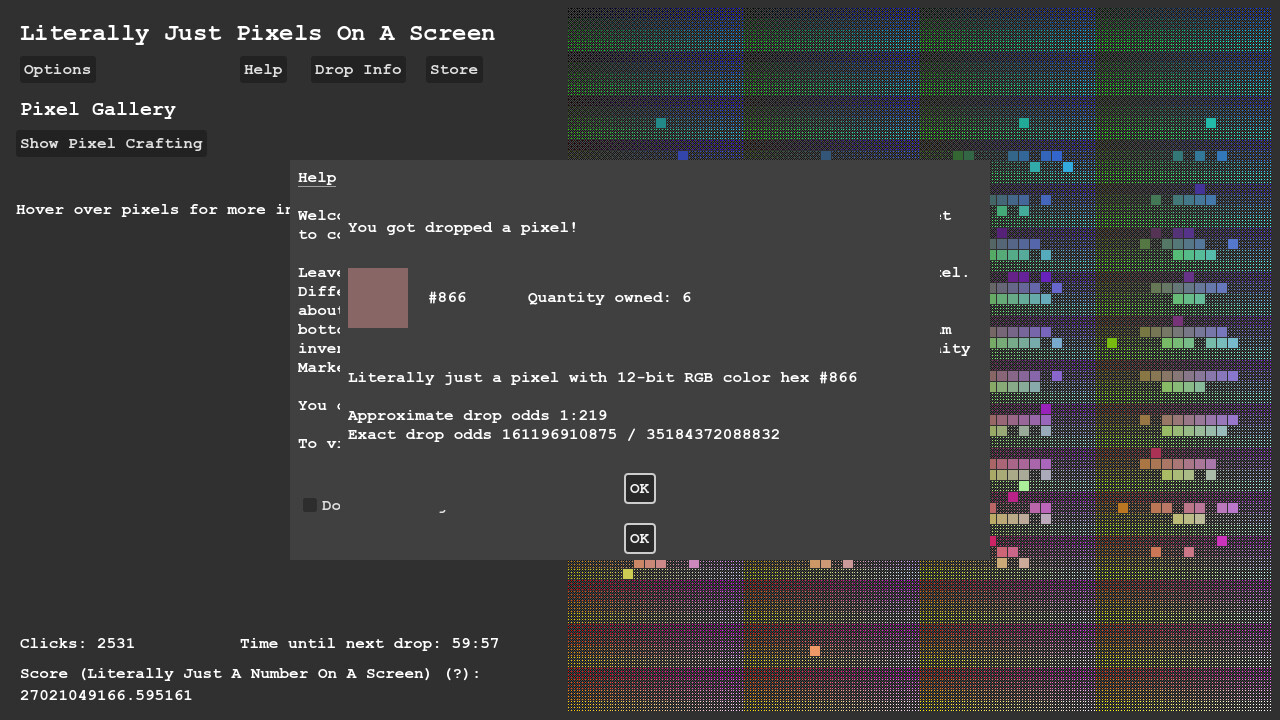
Task: Open the Options menu
Action: 57,69
